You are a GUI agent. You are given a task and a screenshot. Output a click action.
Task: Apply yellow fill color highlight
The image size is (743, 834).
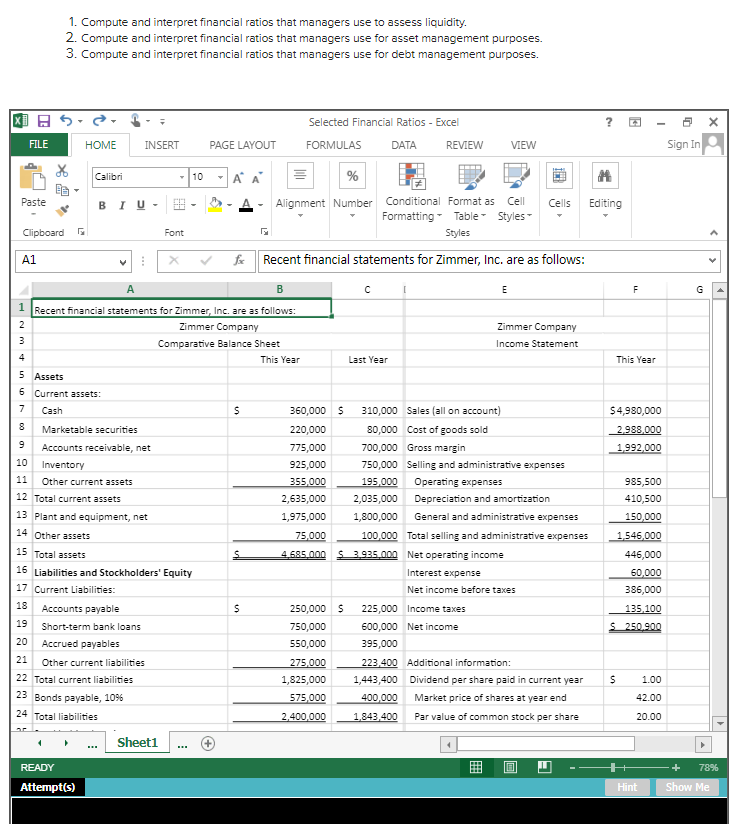(x=215, y=205)
